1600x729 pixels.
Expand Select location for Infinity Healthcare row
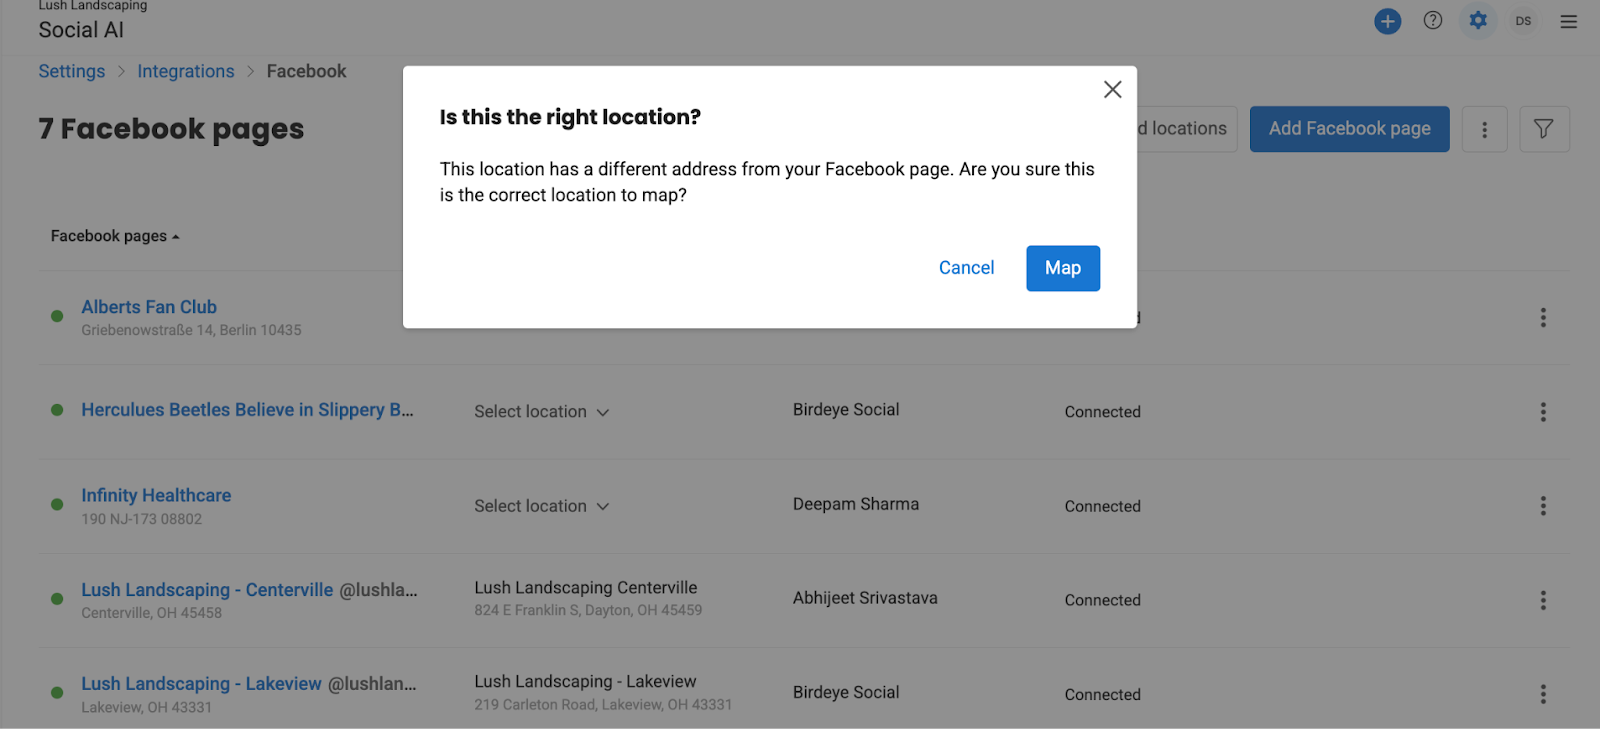[541, 506]
